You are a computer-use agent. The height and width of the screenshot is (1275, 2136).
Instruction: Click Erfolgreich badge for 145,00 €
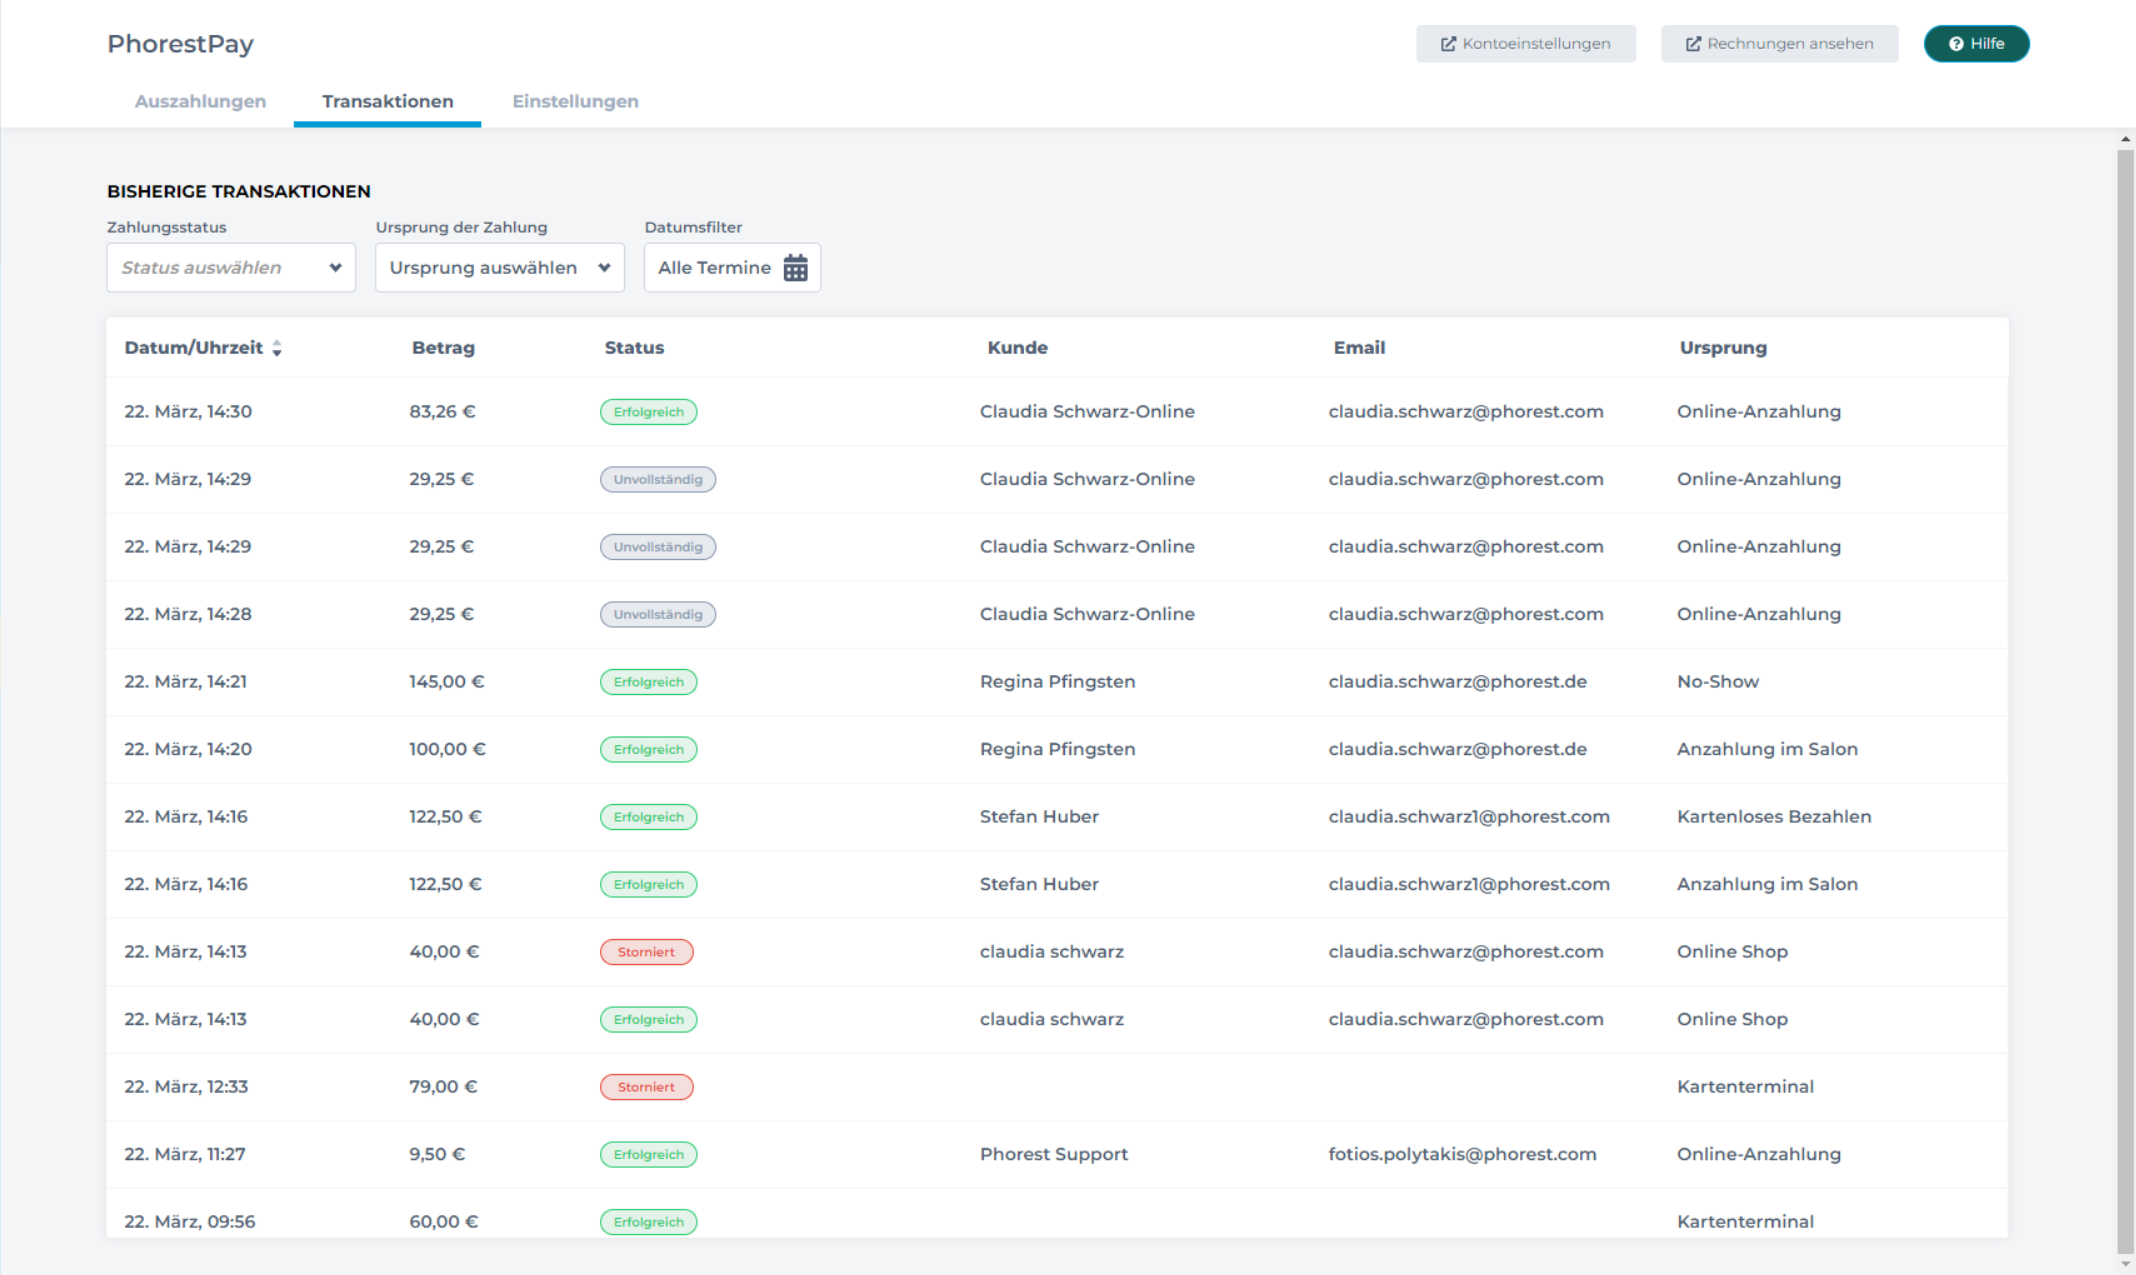pyautogui.click(x=649, y=682)
